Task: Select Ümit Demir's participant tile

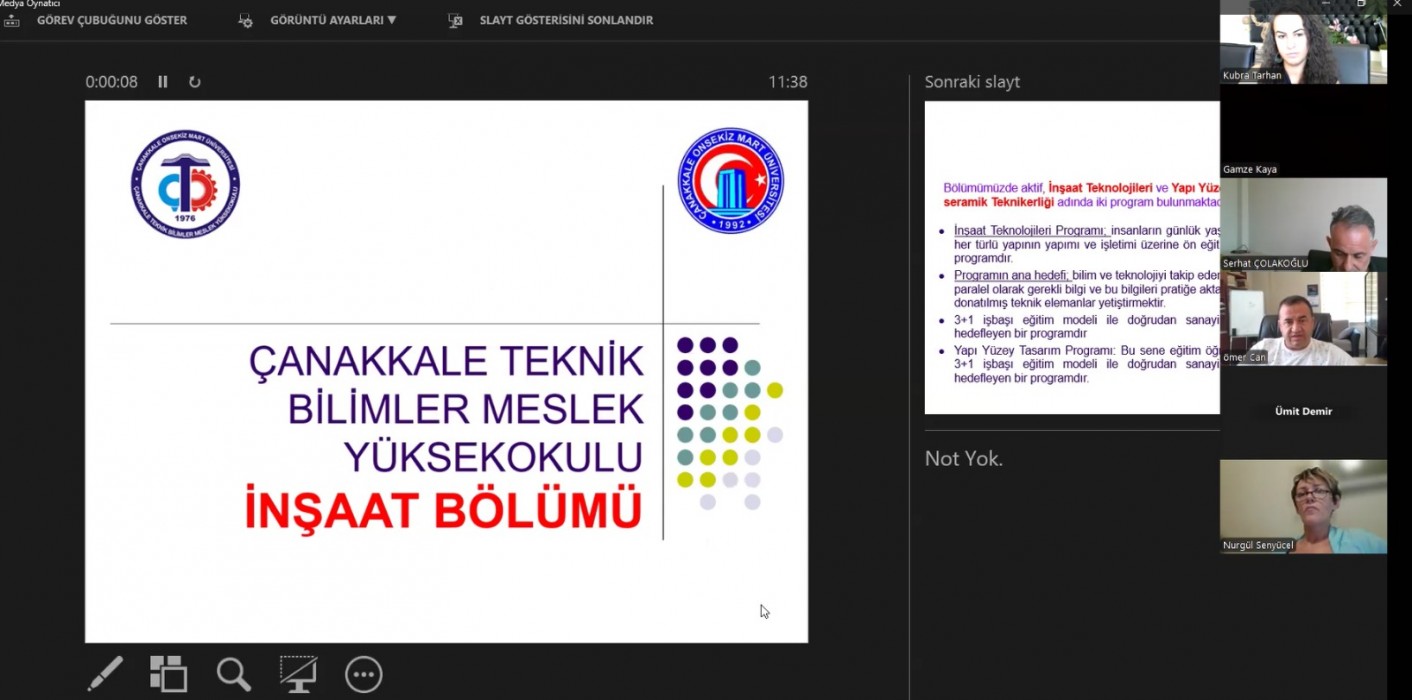Action: point(1303,411)
